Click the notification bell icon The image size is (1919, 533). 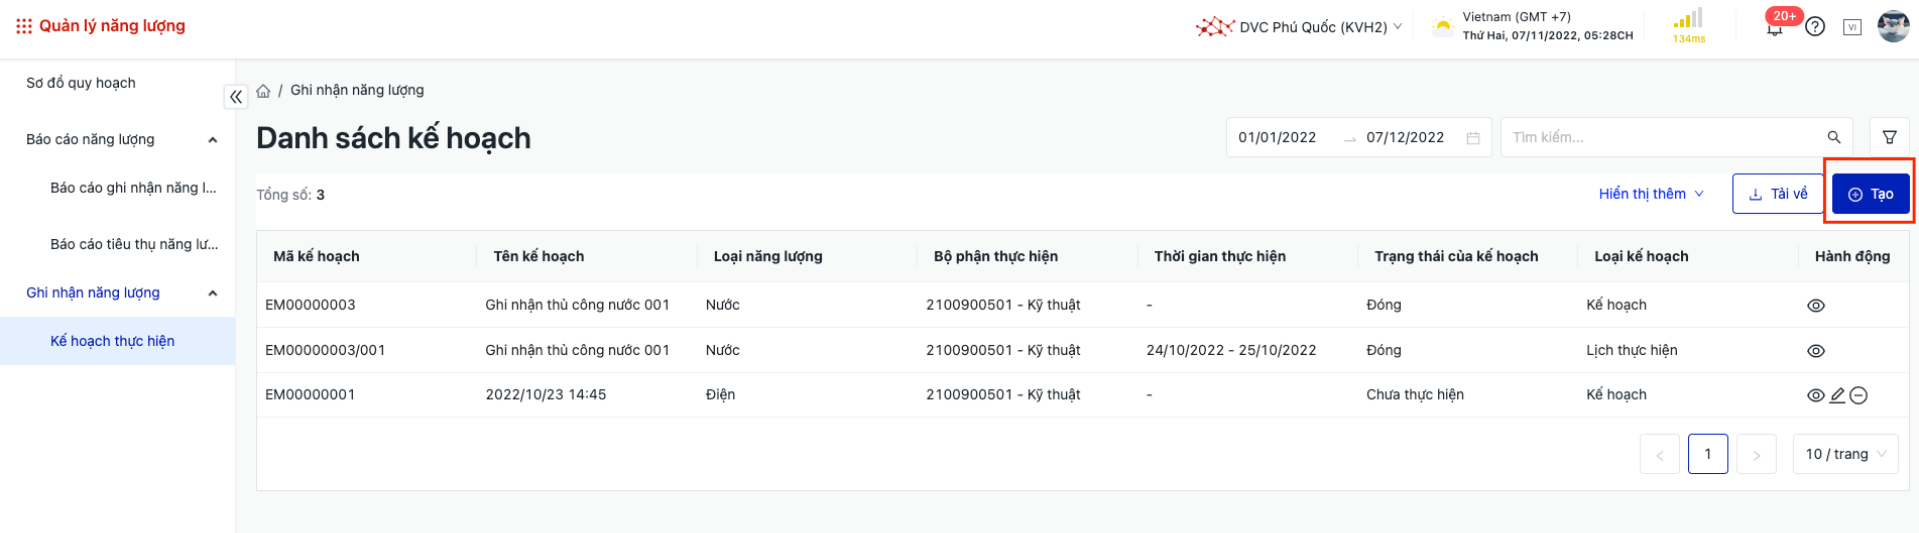pyautogui.click(x=1774, y=29)
